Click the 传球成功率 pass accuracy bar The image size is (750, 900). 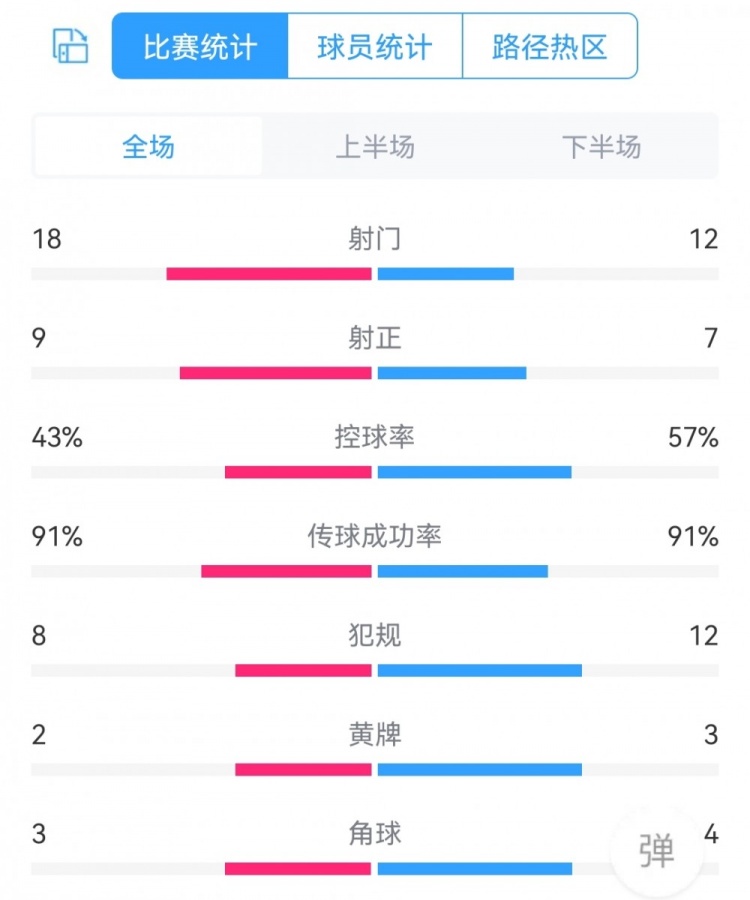[375, 569]
